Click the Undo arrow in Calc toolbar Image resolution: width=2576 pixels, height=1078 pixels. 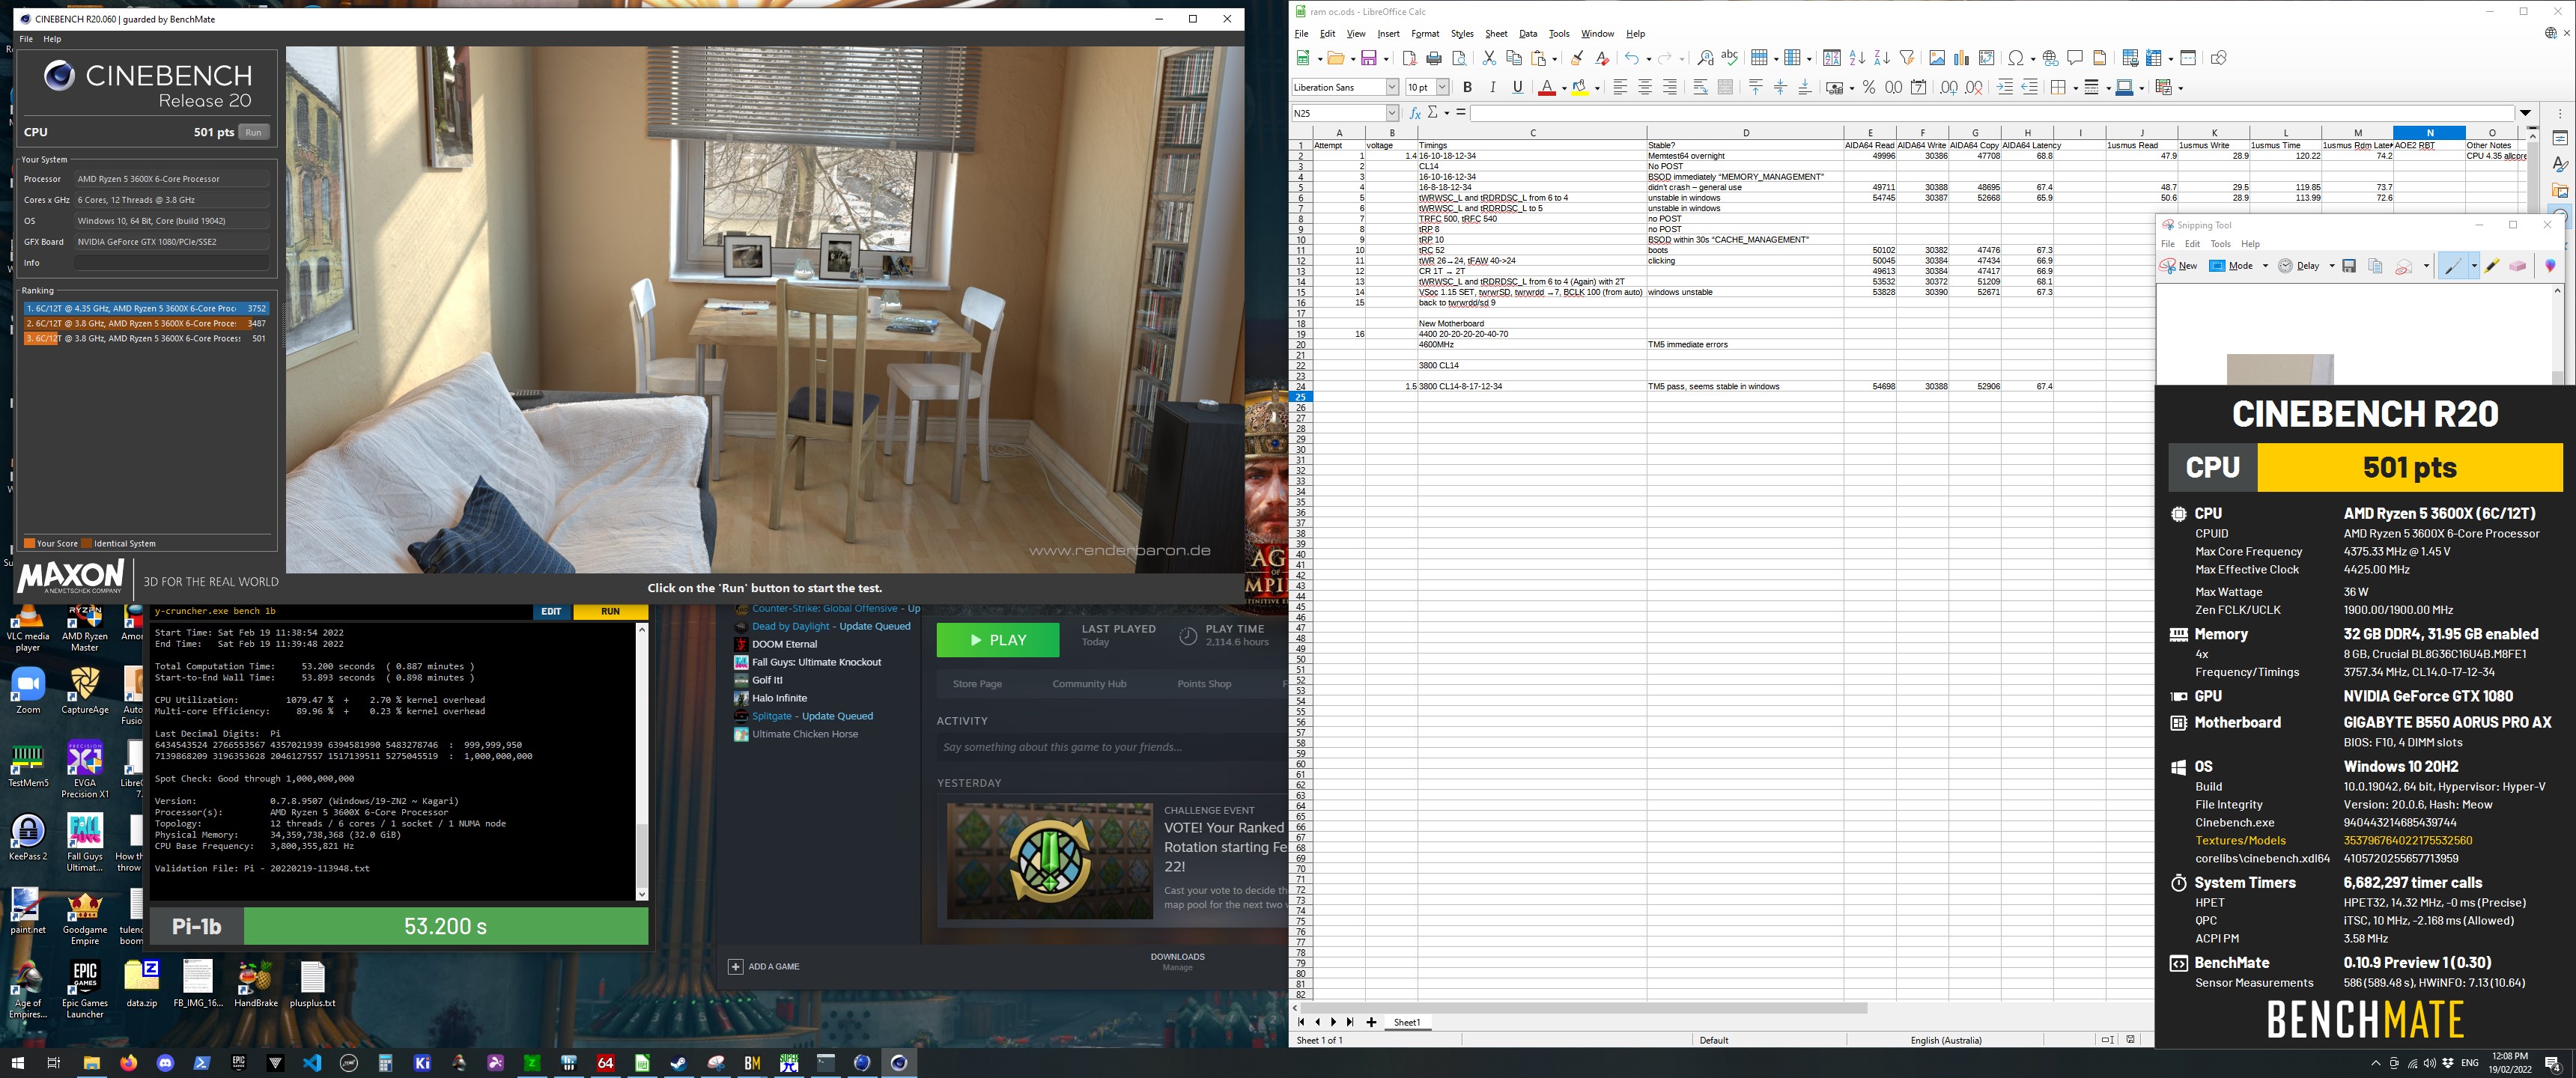click(x=1631, y=58)
